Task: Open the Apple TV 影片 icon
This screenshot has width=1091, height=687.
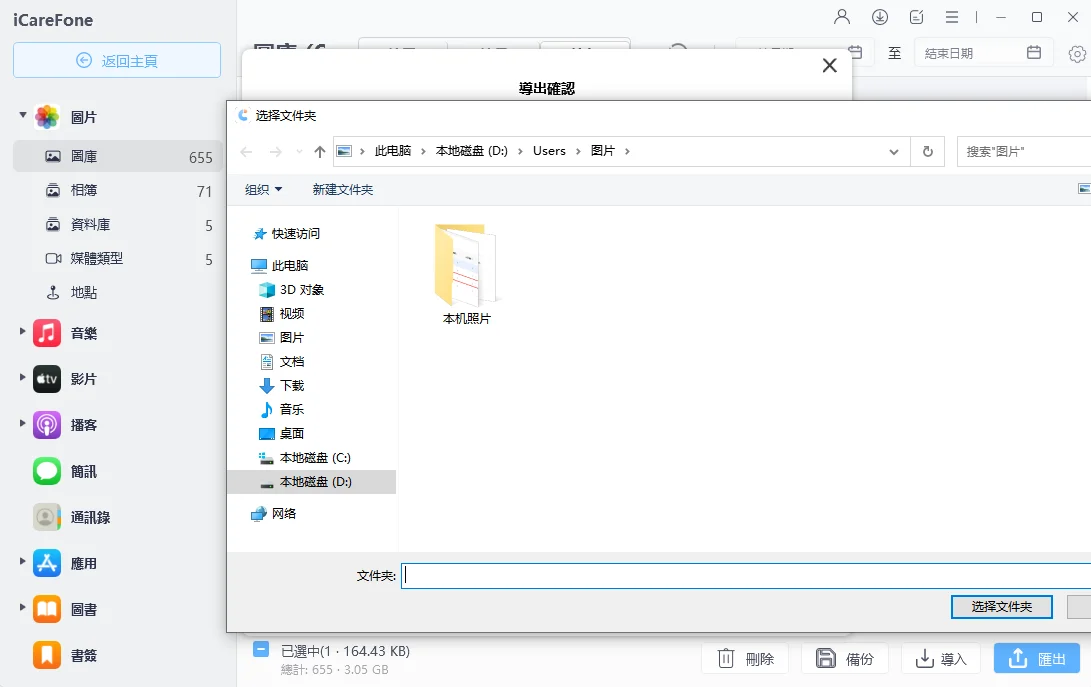Action: [x=47, y=379]
